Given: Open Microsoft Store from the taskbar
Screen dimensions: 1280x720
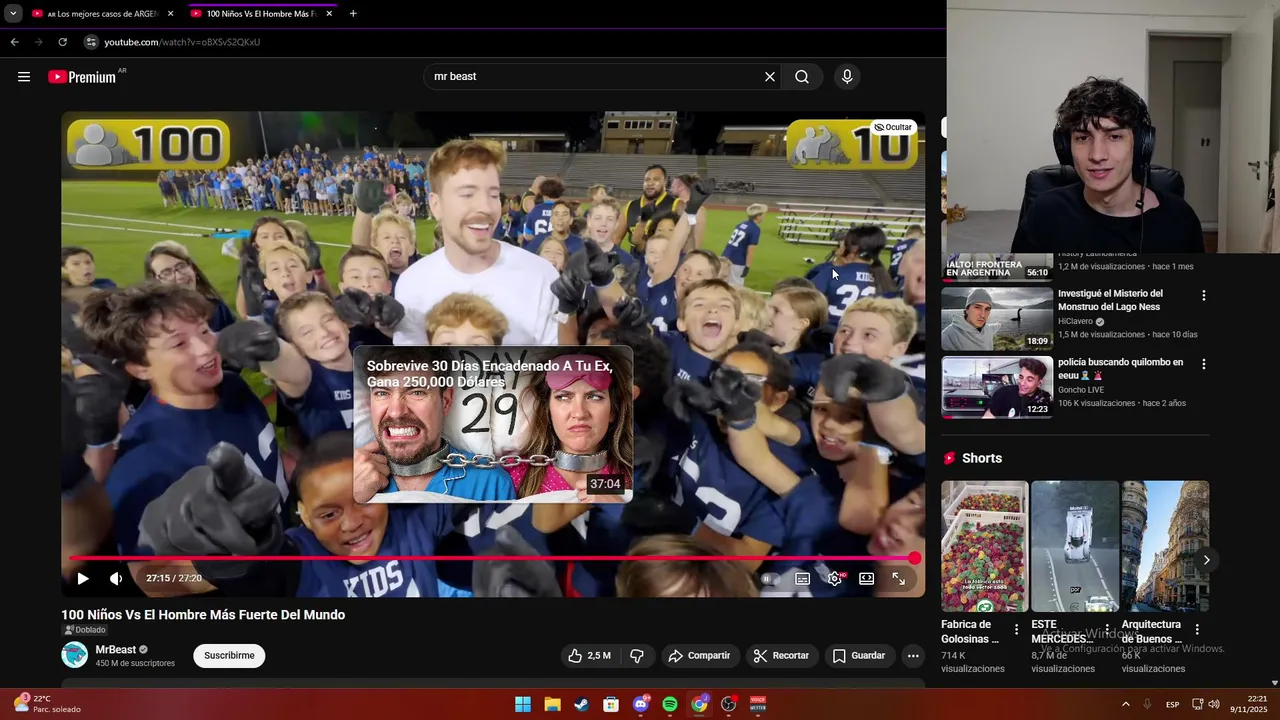Looking at the screenshot, I should 611,705.
